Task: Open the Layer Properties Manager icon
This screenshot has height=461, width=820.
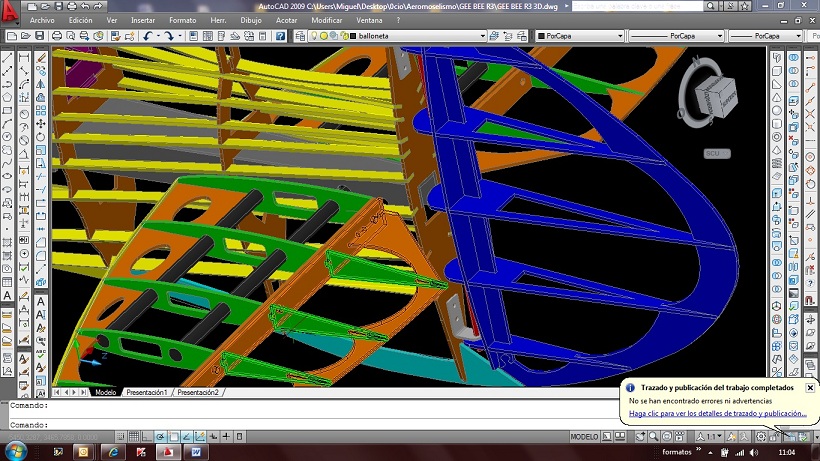Action: (300, 36)
